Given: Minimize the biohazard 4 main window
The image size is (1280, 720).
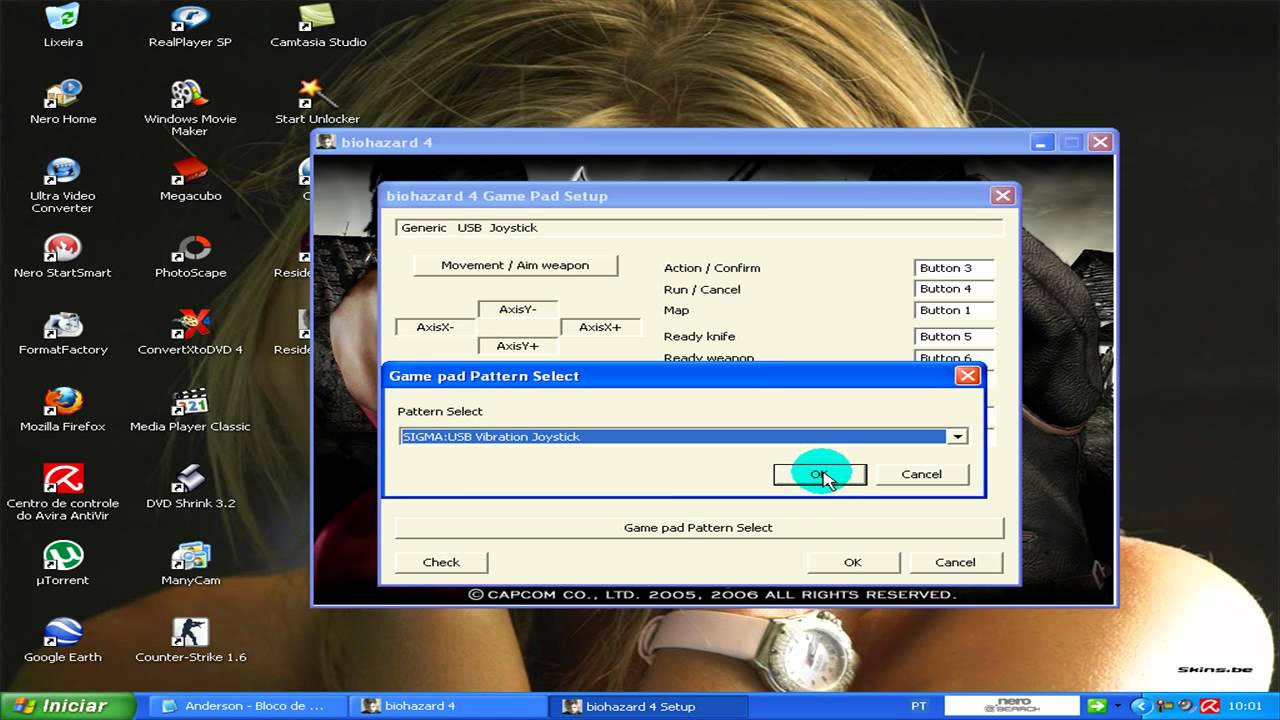Looking at the screenshot, I should tap(1041, 142).
